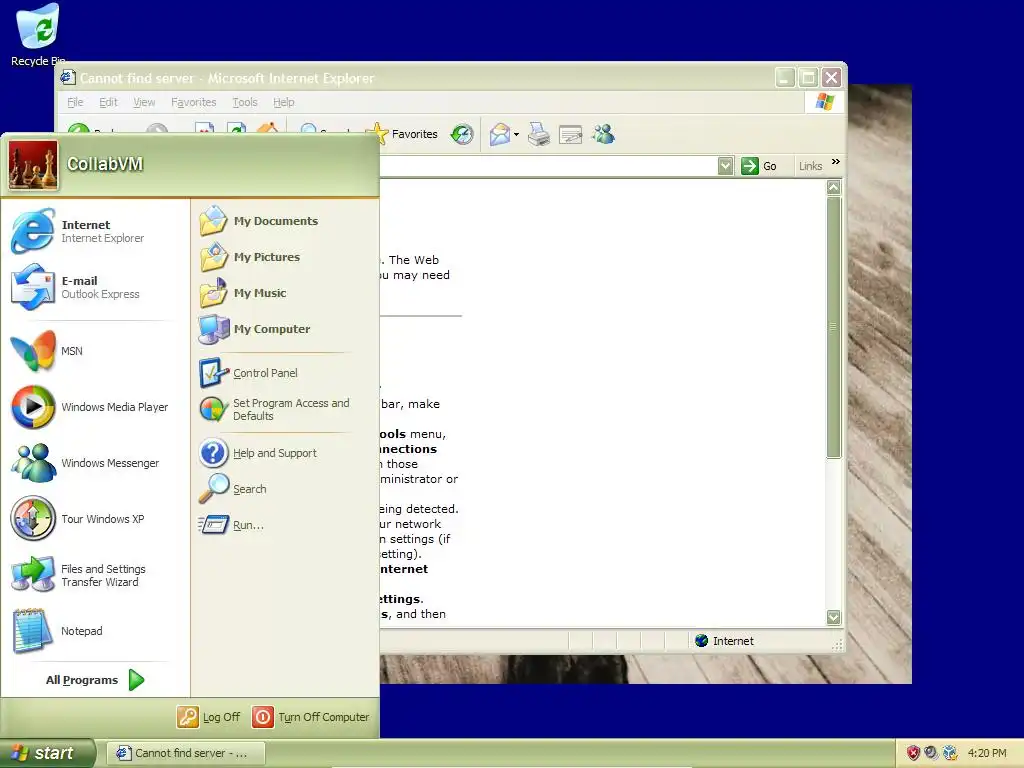Open the address bar dropdown in IE
This screenshot has height=768, width=1024.
coord(726,166)
